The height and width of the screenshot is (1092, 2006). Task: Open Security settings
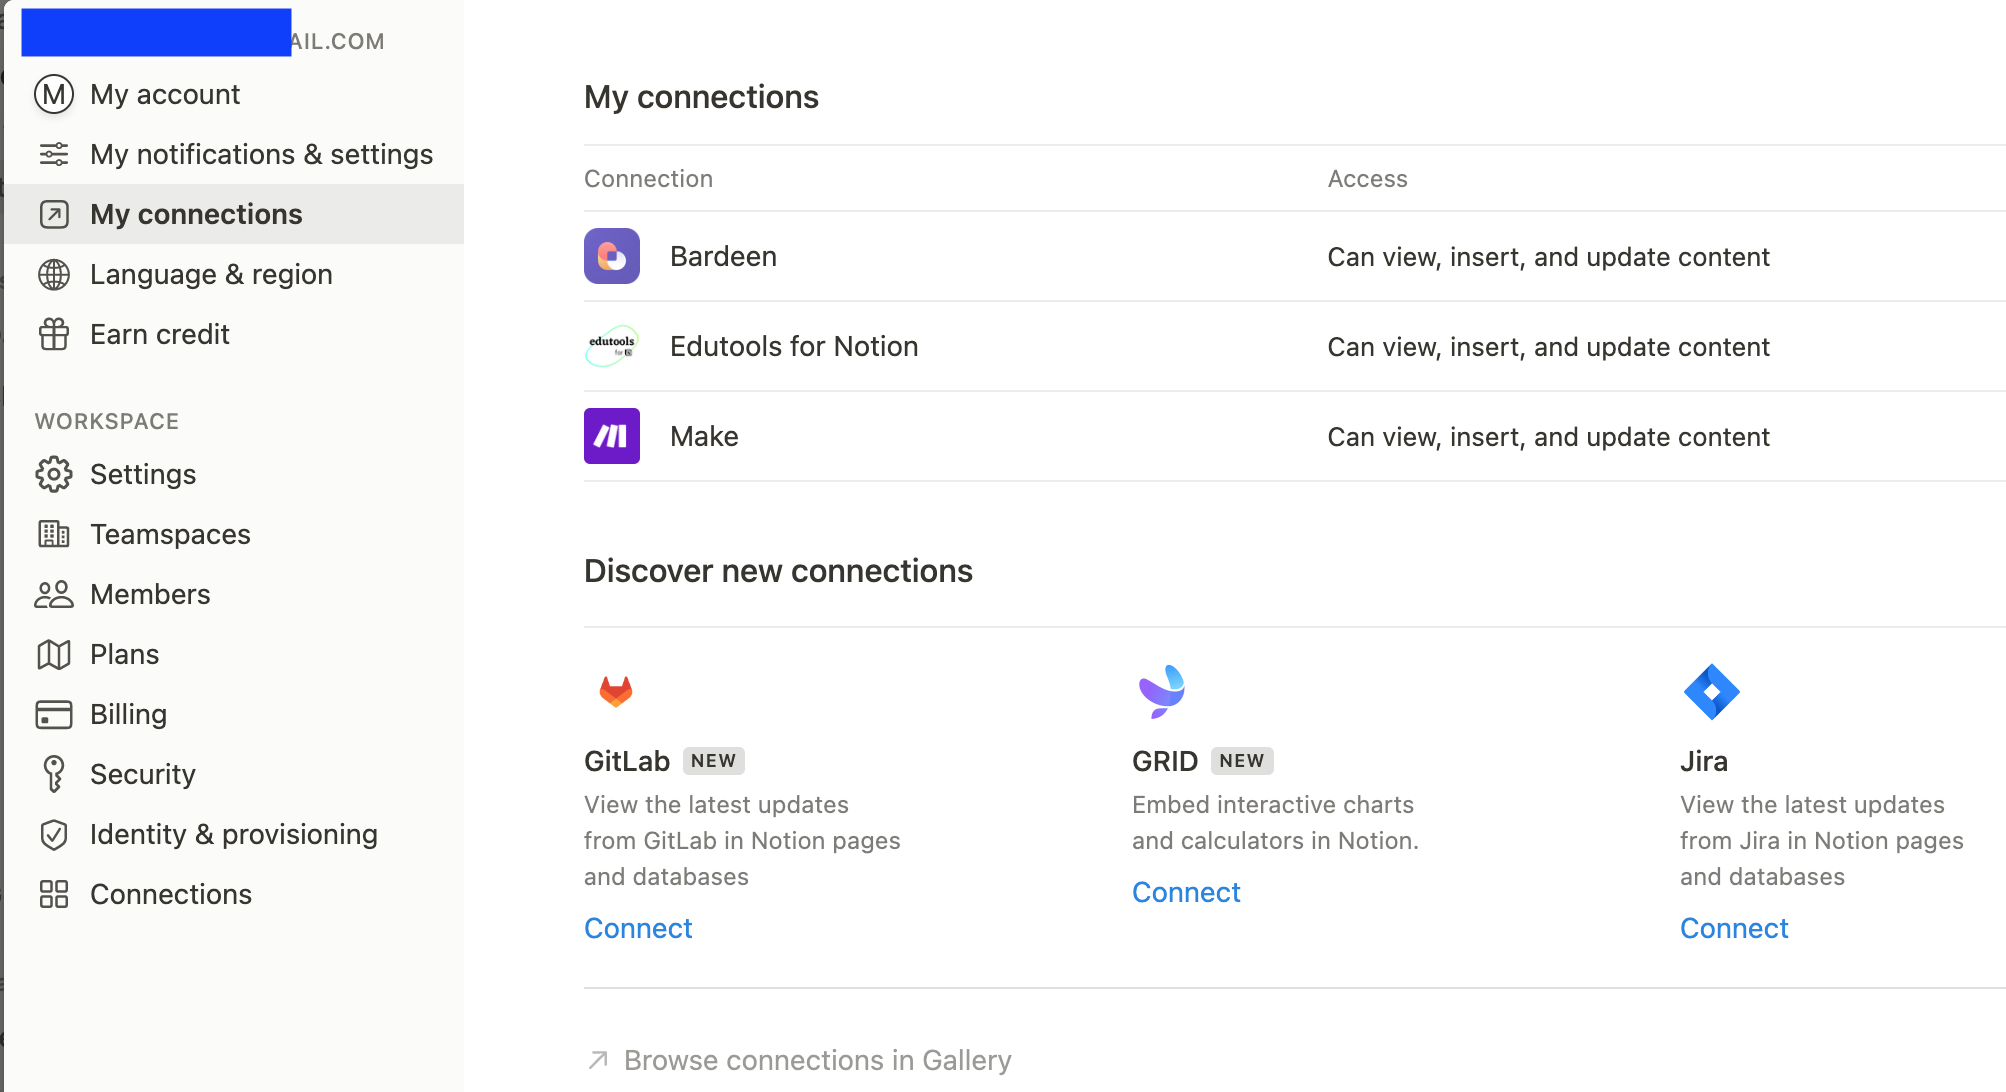(234, 774)
